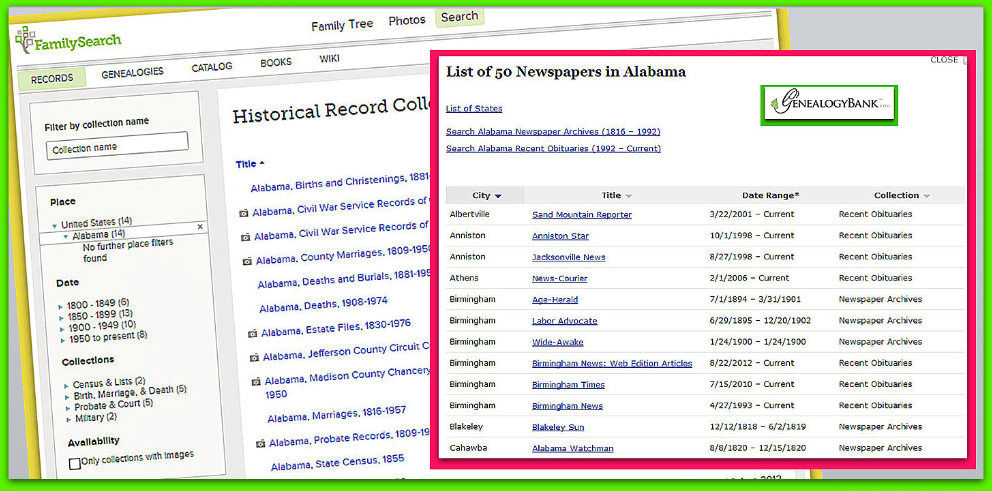Screen dimensions: 992x491
Task: Expand the 1950 to present date filter
Action: [62, 340]
